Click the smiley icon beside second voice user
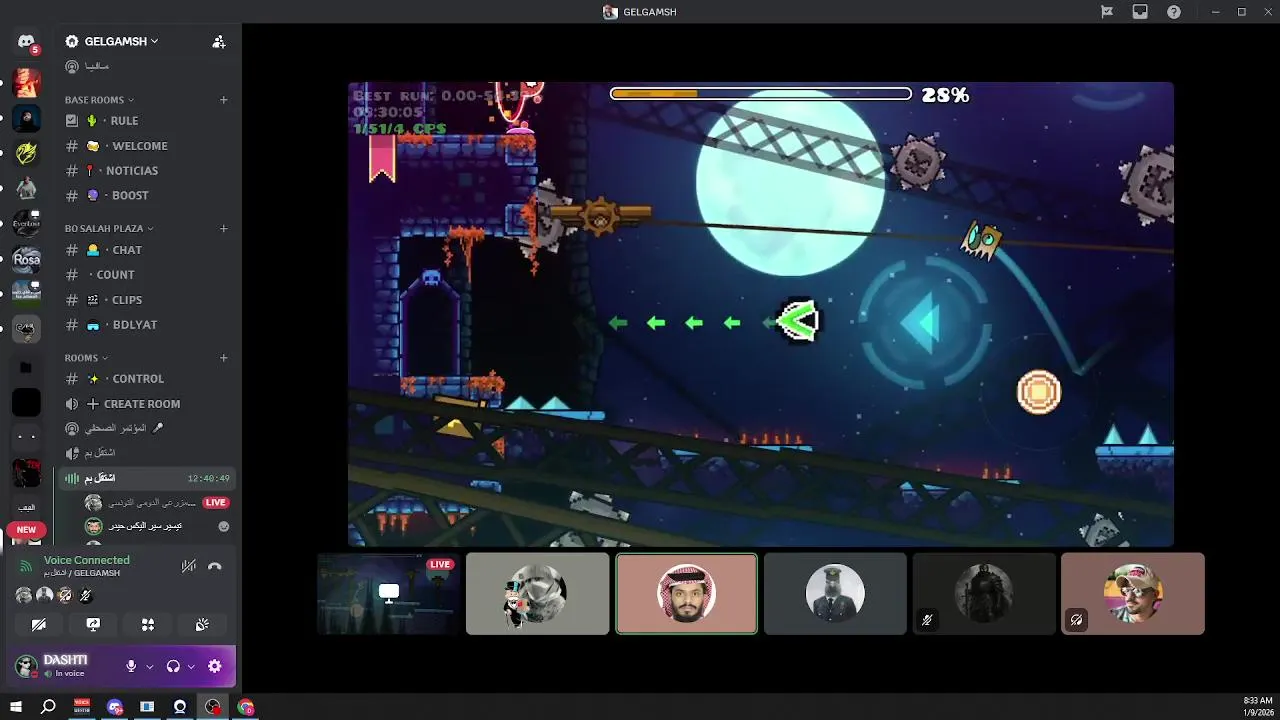 click(x=224, y=526)
